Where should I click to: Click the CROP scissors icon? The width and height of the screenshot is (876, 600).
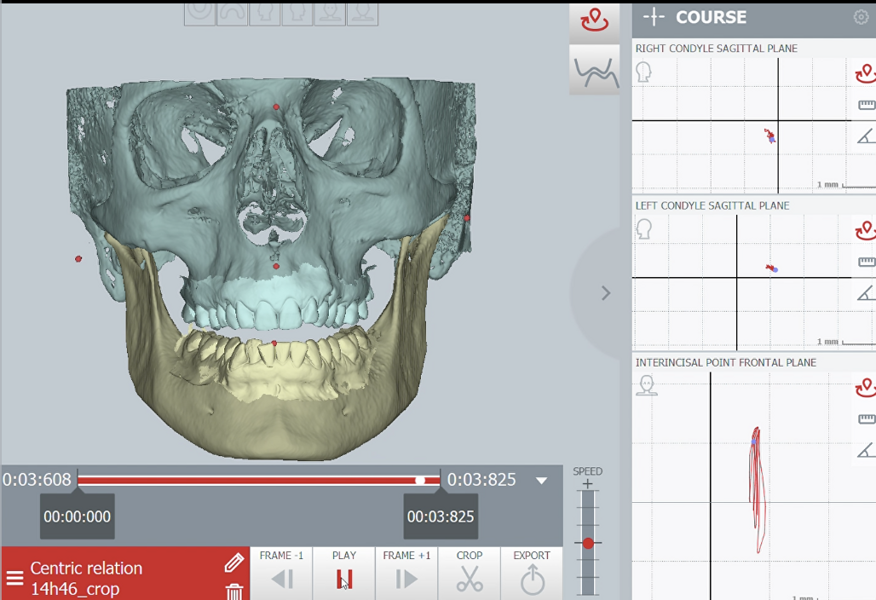click(x=469, y=578)
